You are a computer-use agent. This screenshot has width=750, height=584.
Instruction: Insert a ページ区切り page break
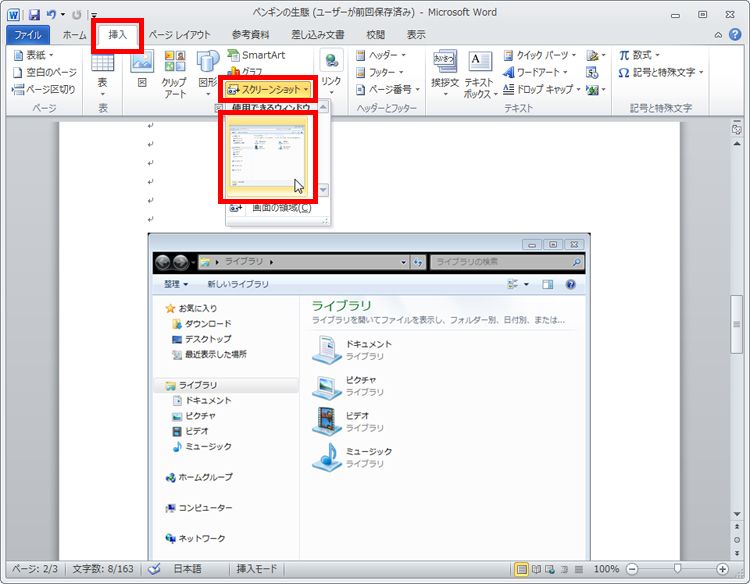(x=44, y=89)
